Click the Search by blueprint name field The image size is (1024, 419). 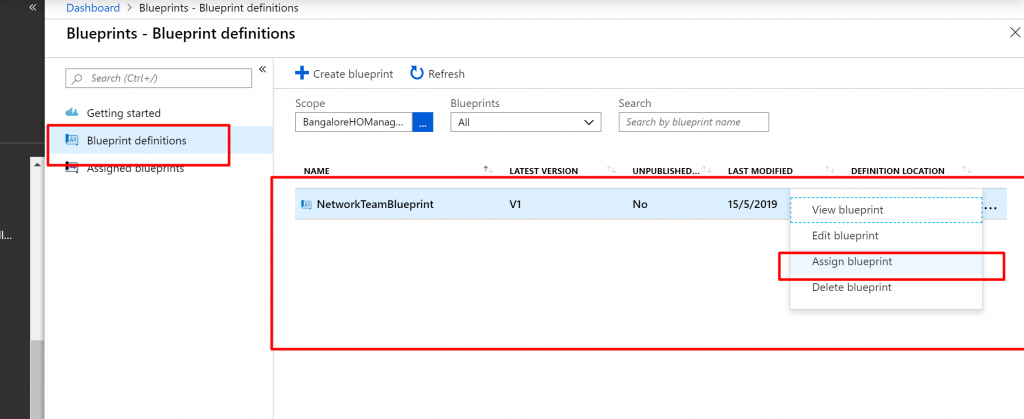pyautogui.click(x=693, y=122)
